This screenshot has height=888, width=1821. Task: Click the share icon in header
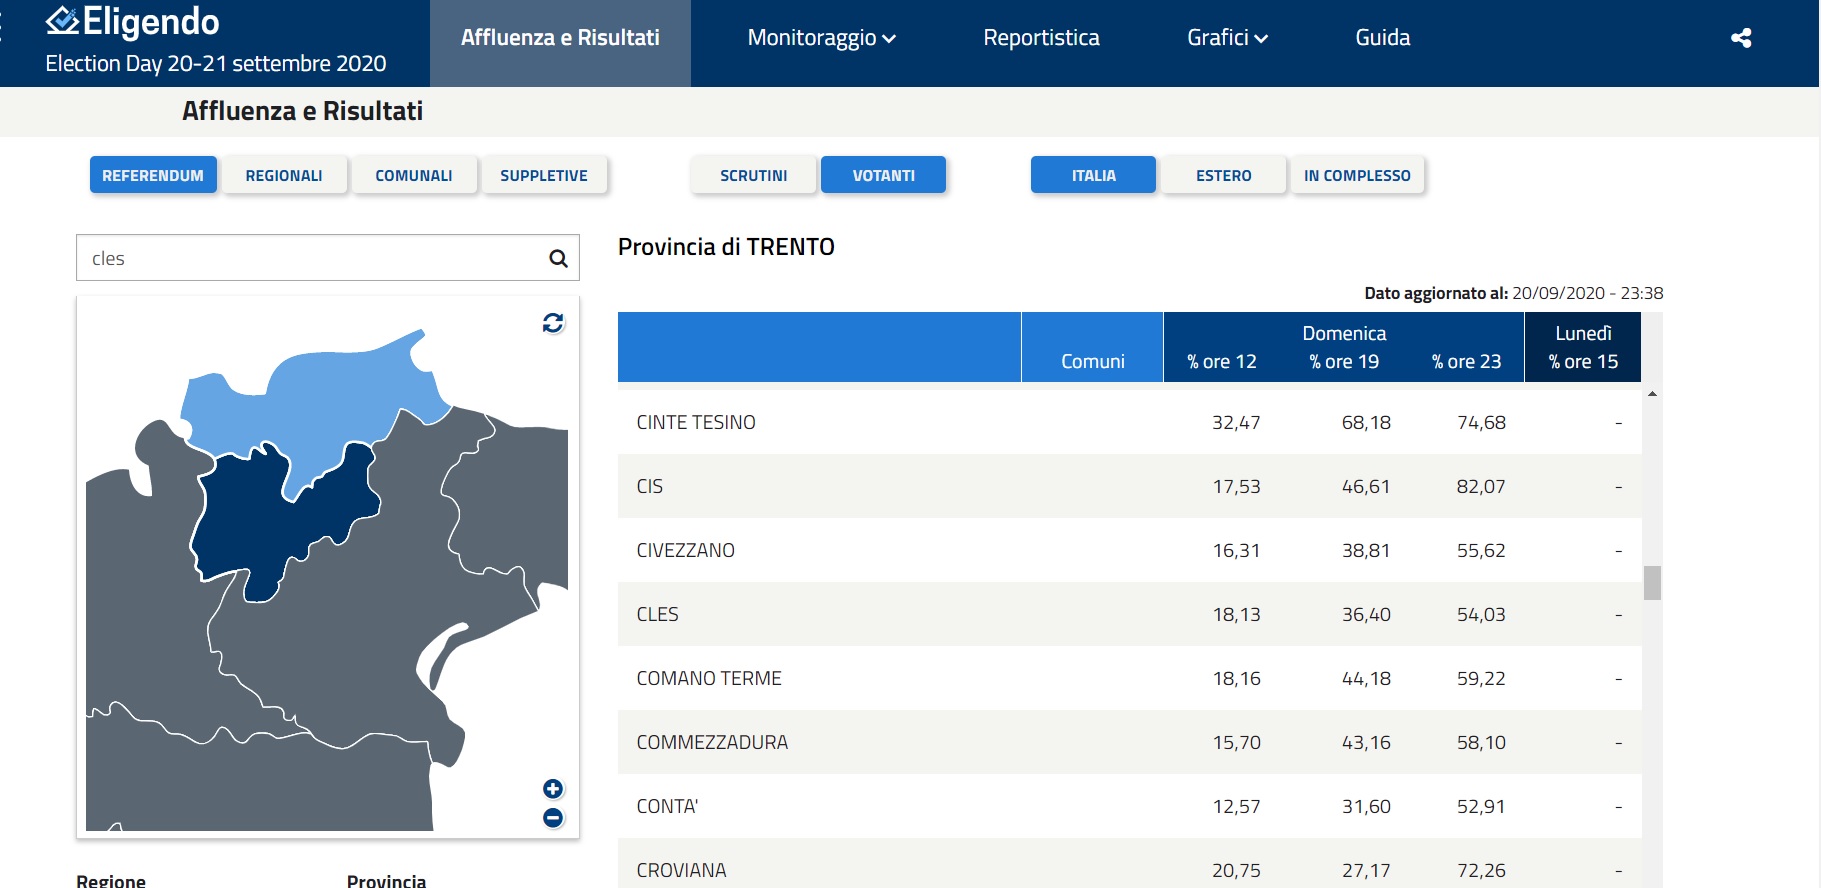pos(1740,38)
